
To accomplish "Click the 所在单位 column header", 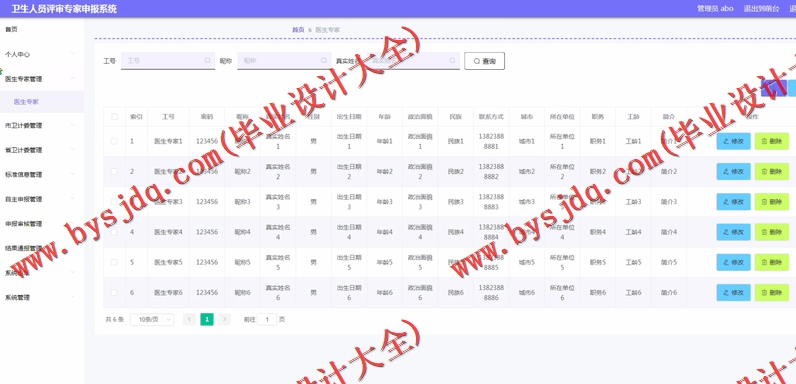I will (x=562, y=117).
